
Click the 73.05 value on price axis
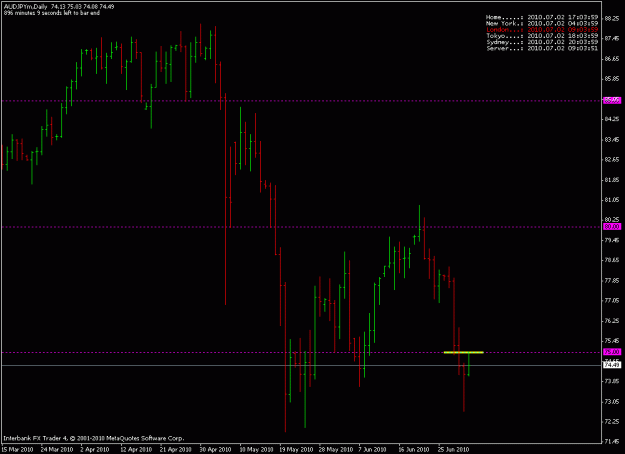[612, 401]
